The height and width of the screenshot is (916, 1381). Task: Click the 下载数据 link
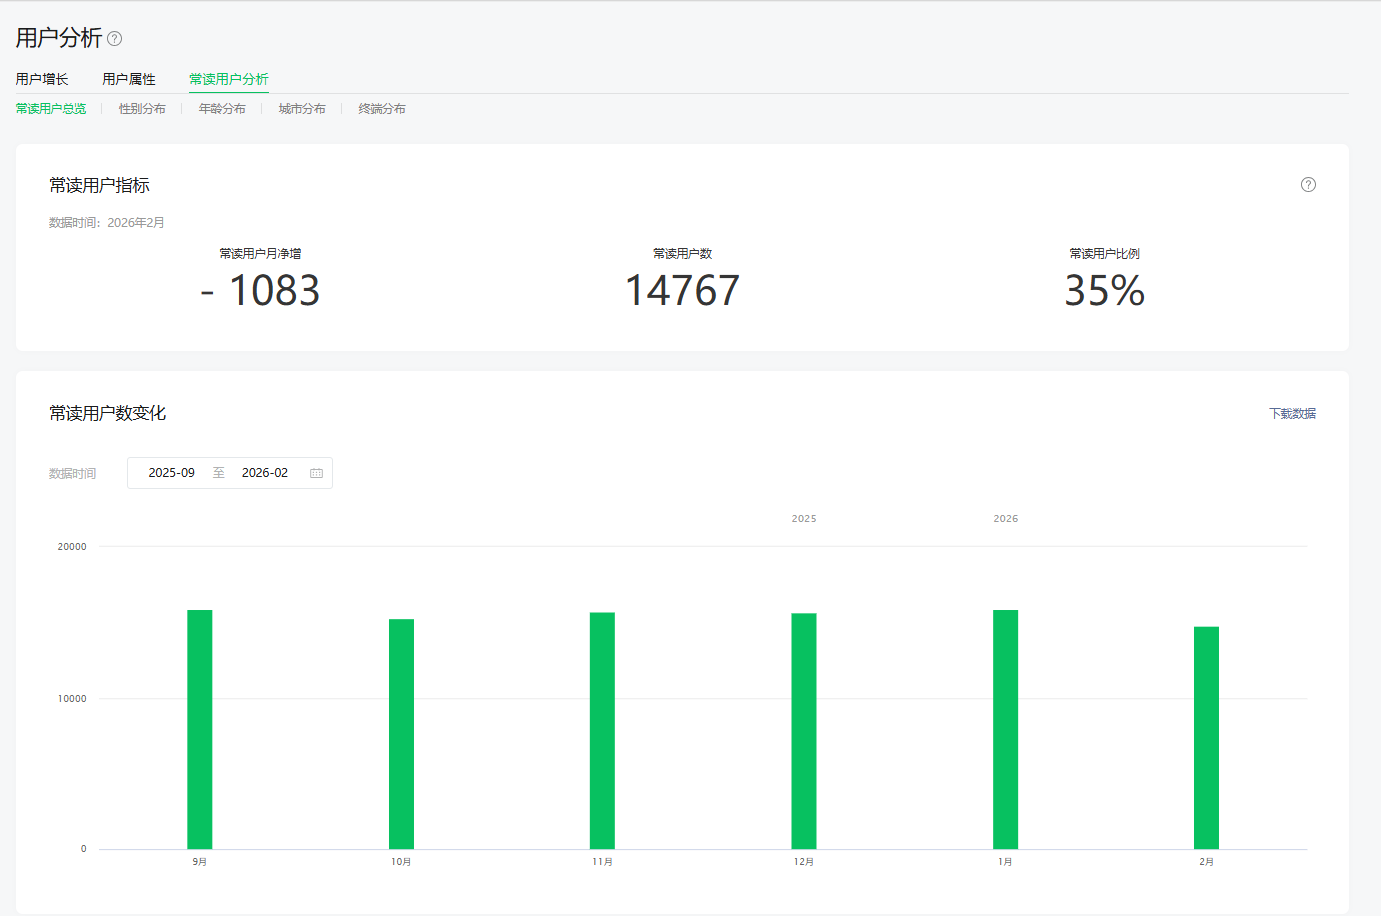point(1292,414)
